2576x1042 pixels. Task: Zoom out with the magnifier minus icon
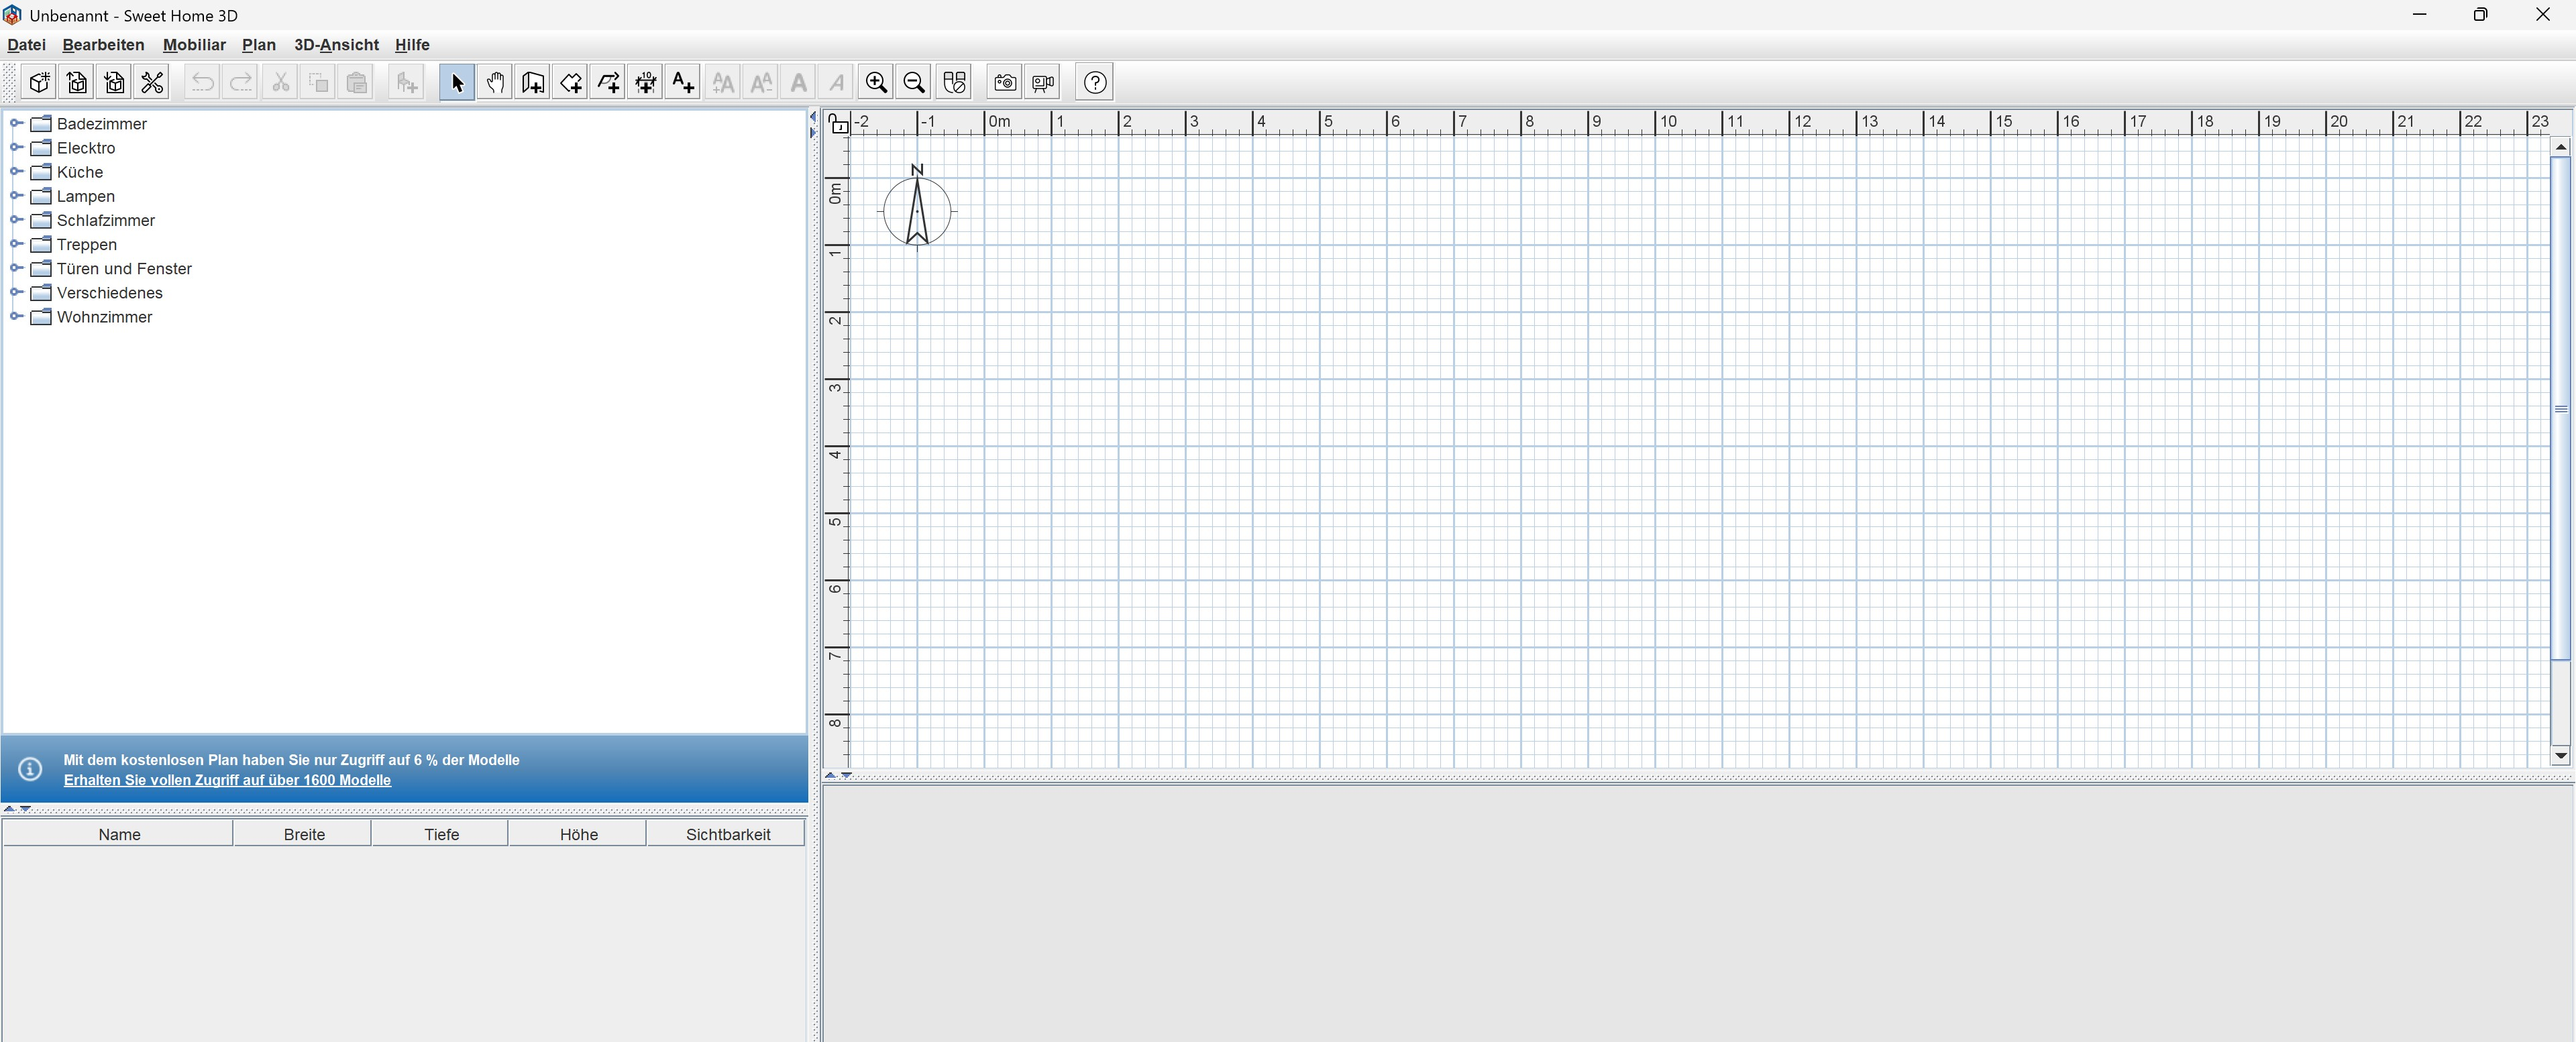point(914,82)
